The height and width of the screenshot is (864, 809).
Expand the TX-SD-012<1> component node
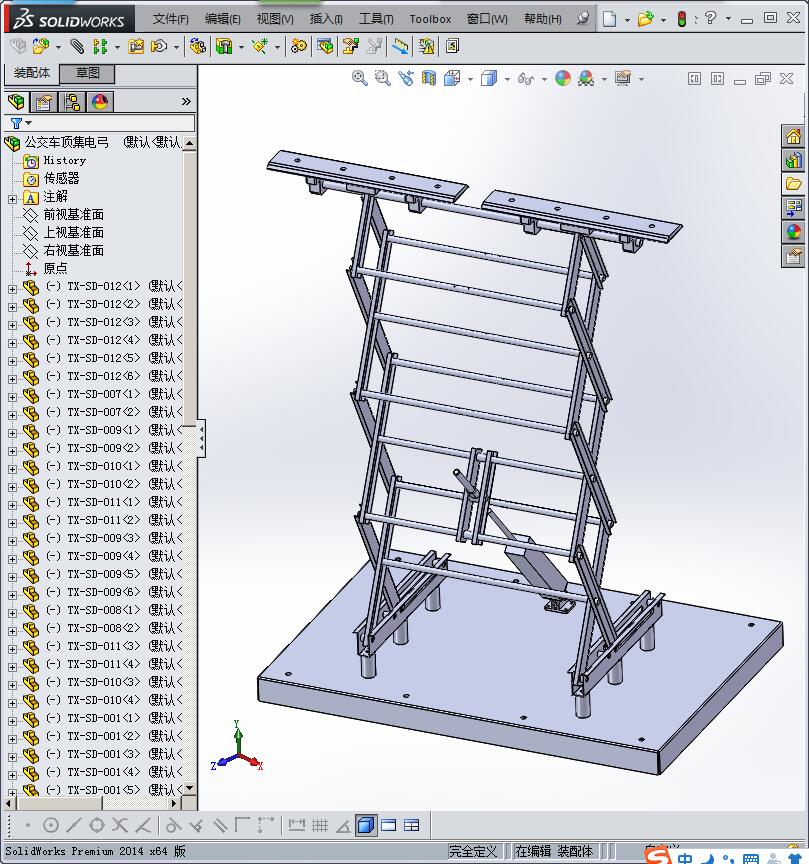(x=12, y=288)
